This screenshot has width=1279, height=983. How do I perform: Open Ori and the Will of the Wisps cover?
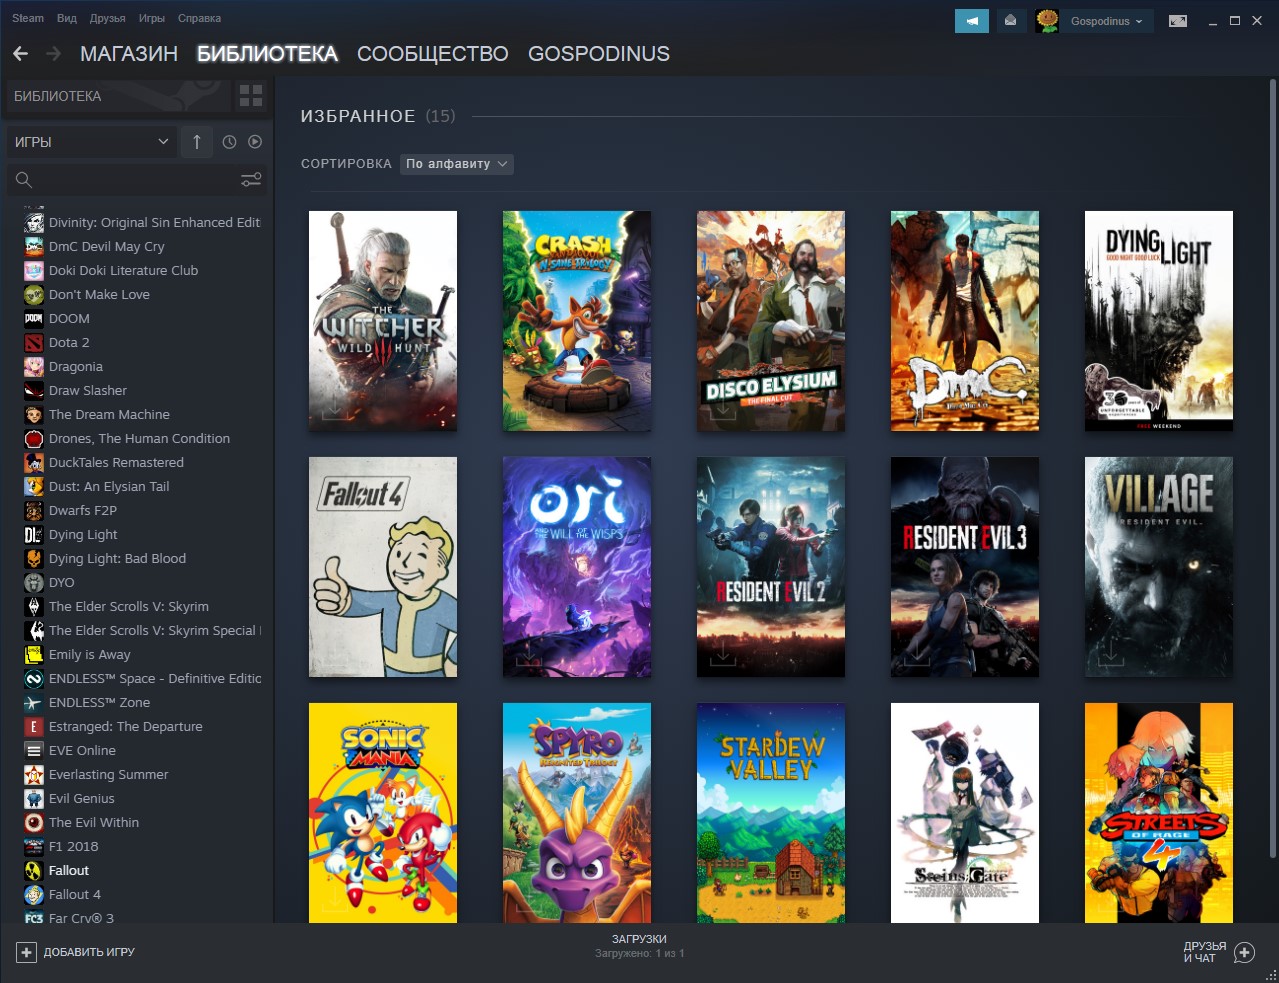tap(577, 567)
